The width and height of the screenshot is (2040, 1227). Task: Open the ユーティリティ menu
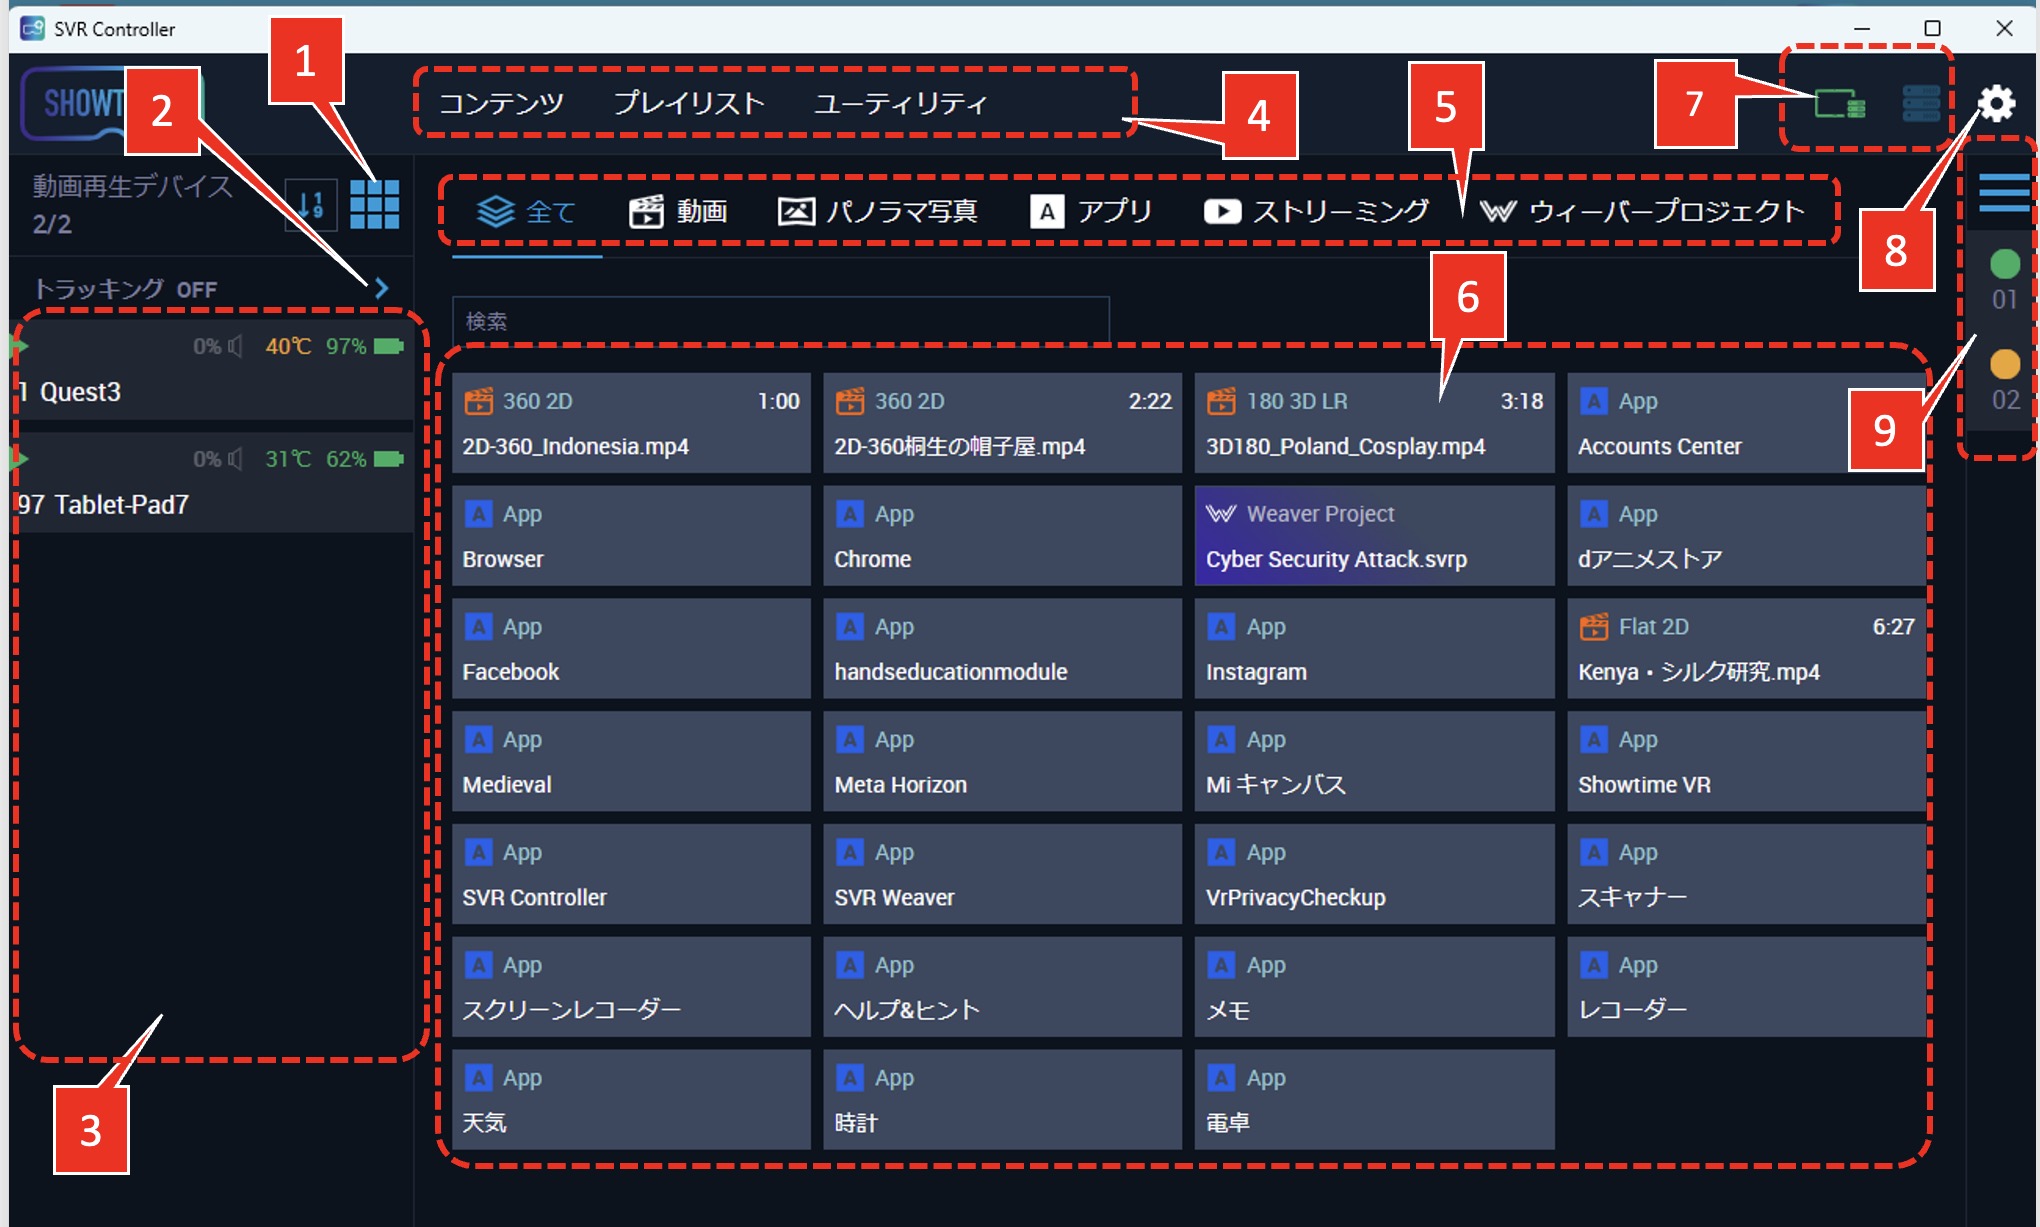click(x=900, y=103)
